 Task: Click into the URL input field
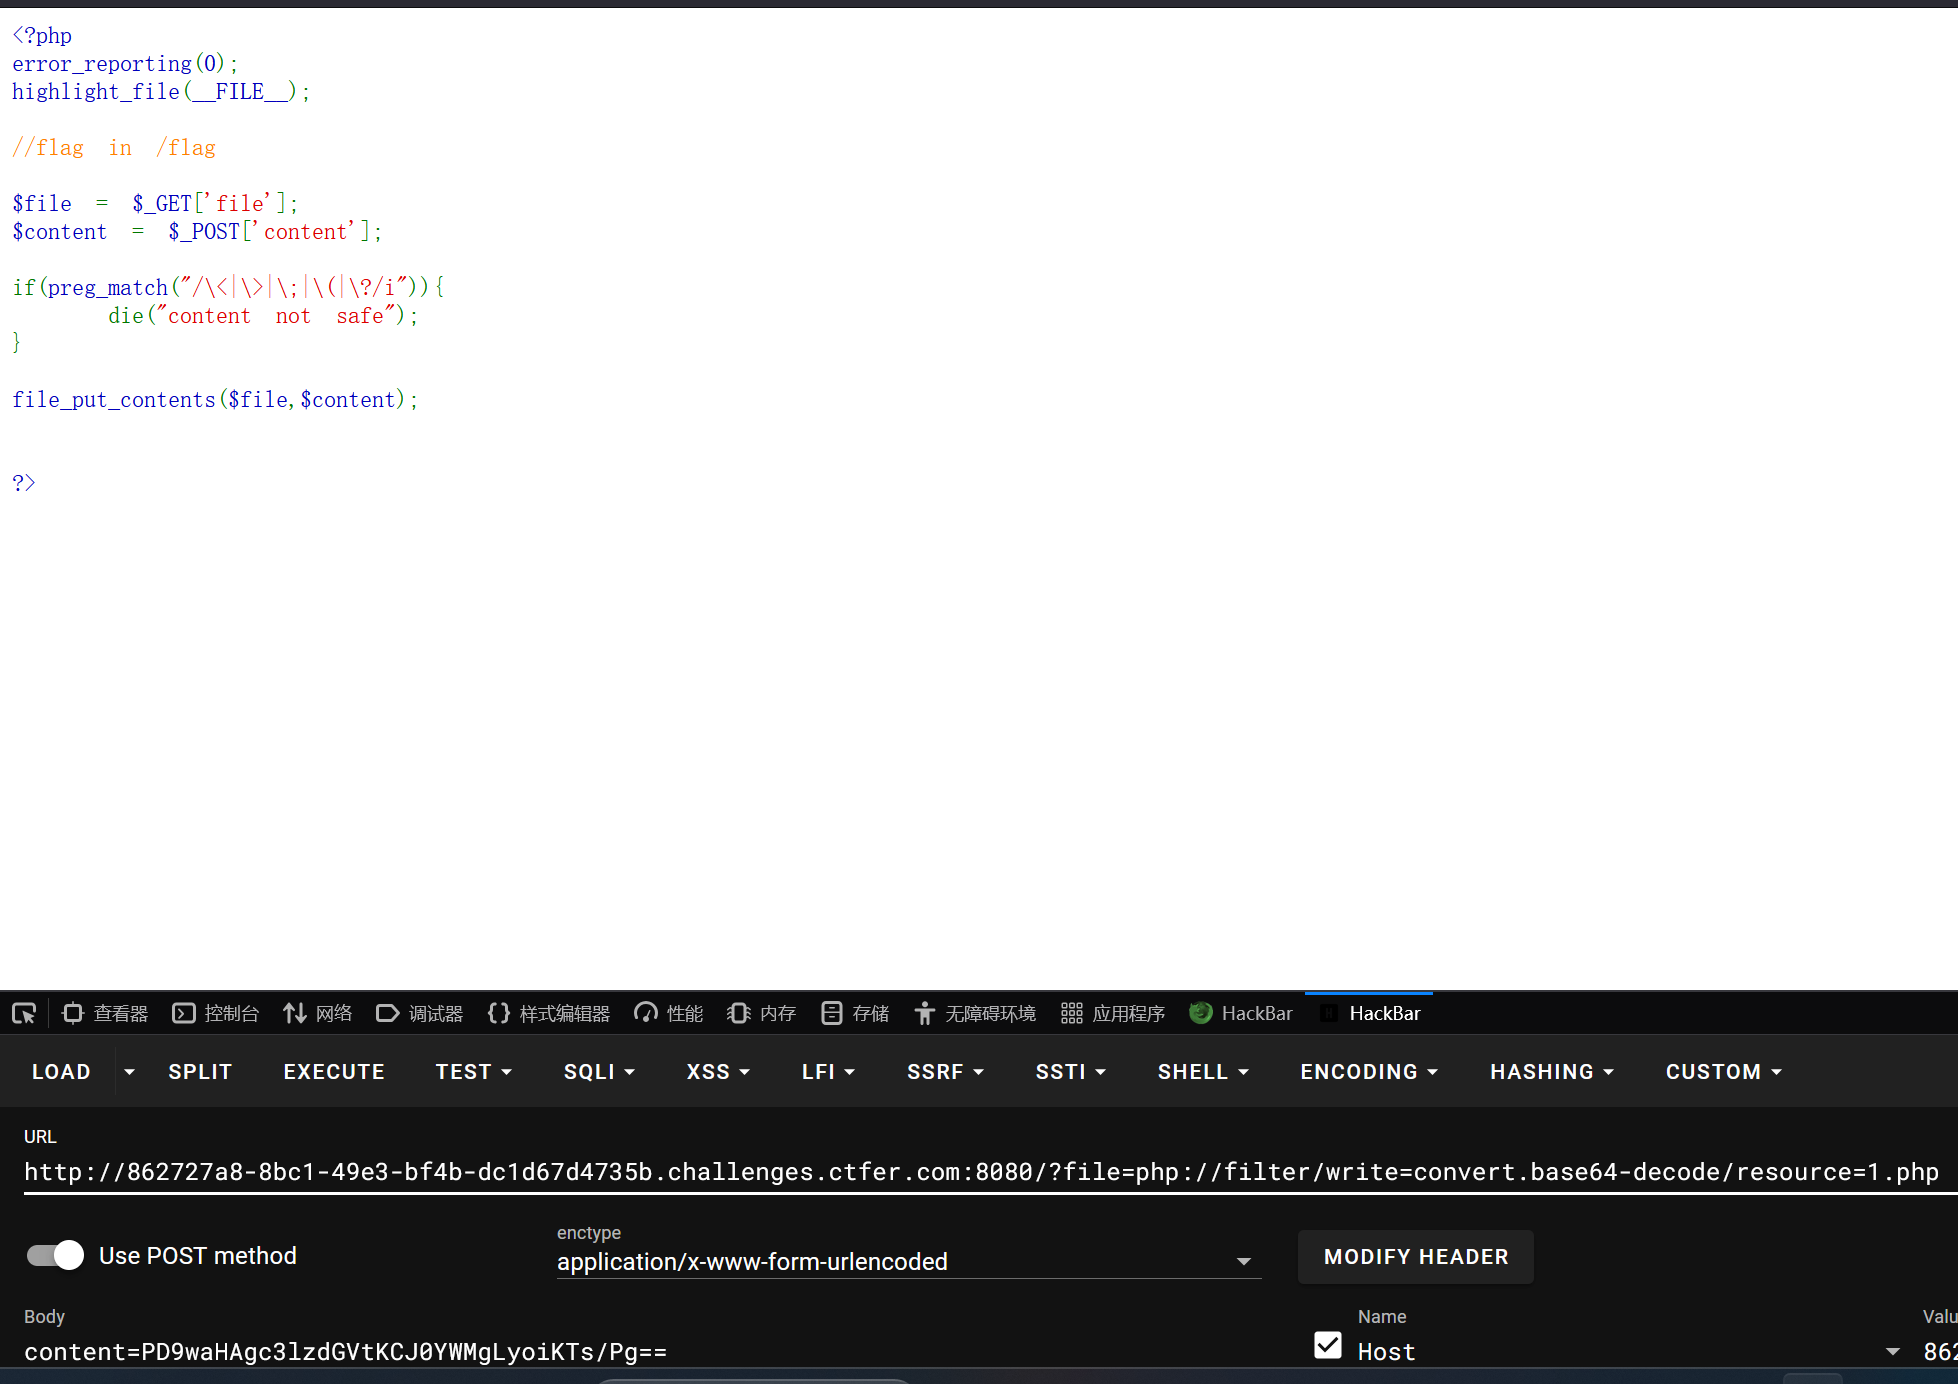click(x=980, y=1171)
